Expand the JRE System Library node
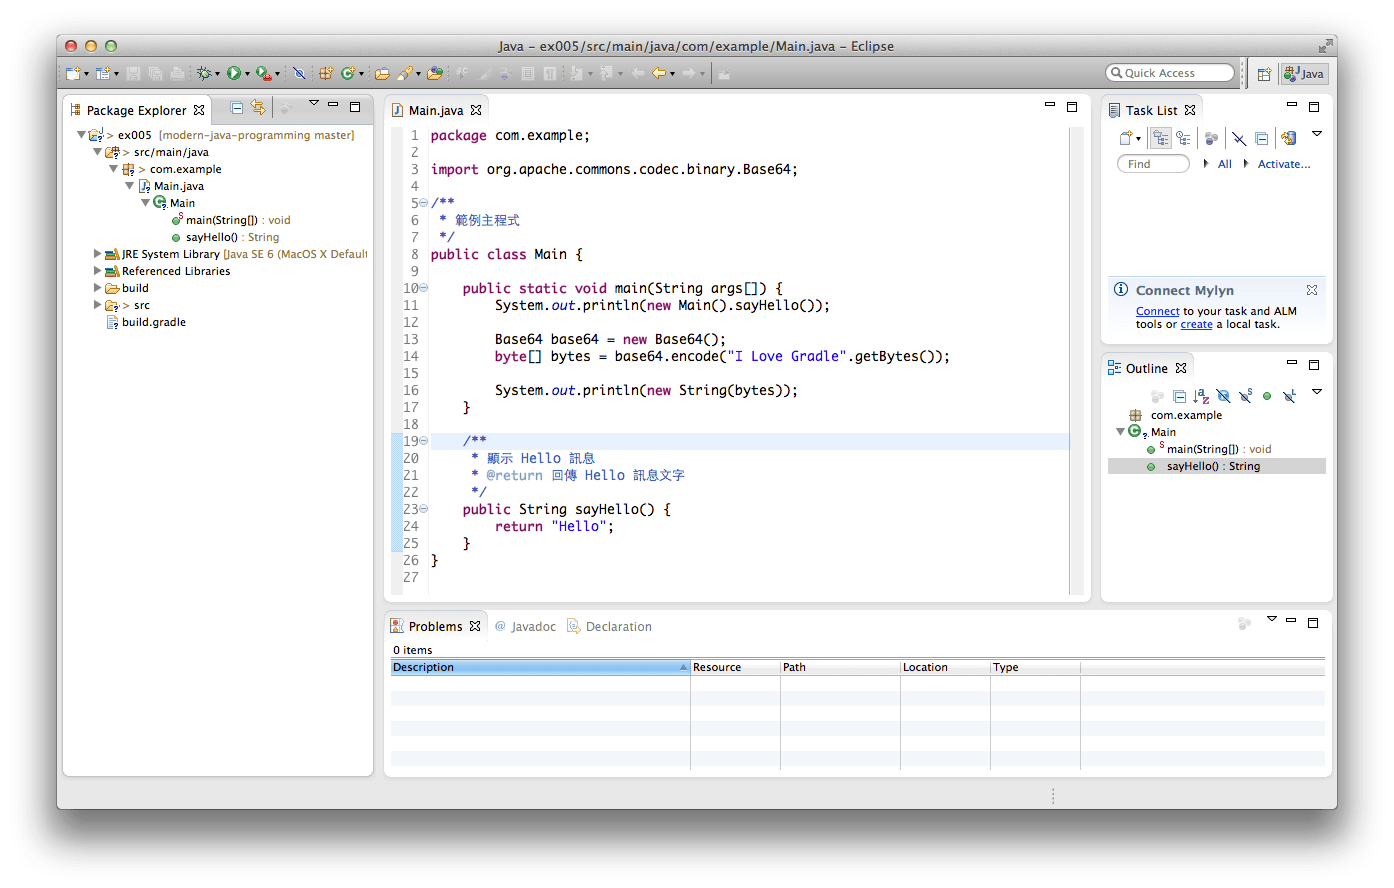This screenshot has width=1394, height=888. [96, 254]
